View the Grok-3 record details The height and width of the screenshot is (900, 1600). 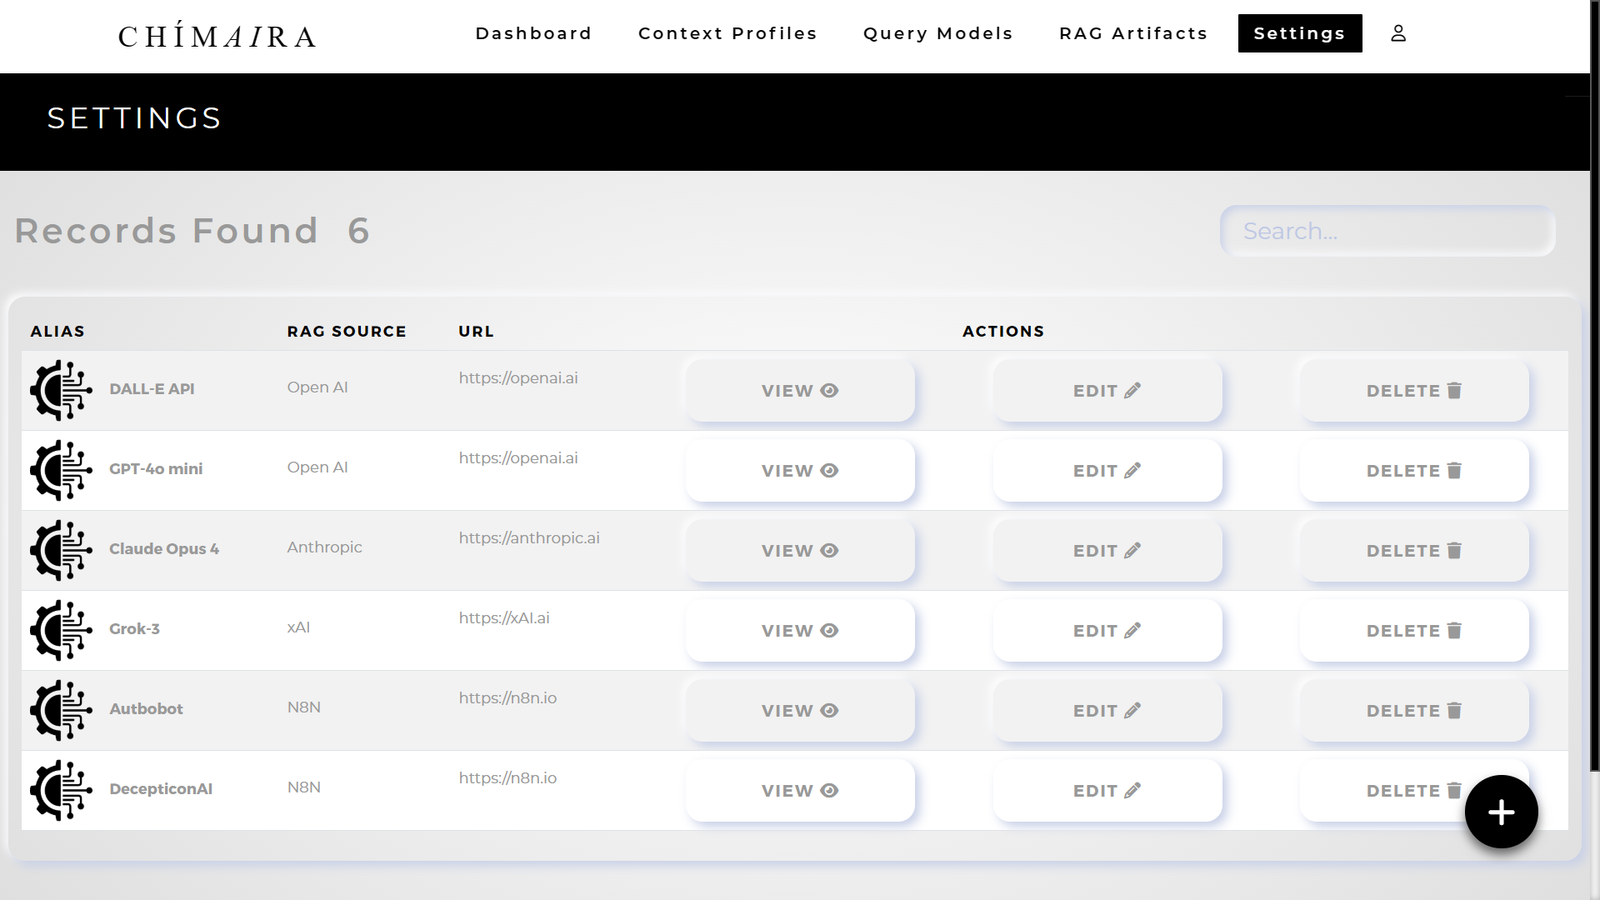[x=799, y=631]
